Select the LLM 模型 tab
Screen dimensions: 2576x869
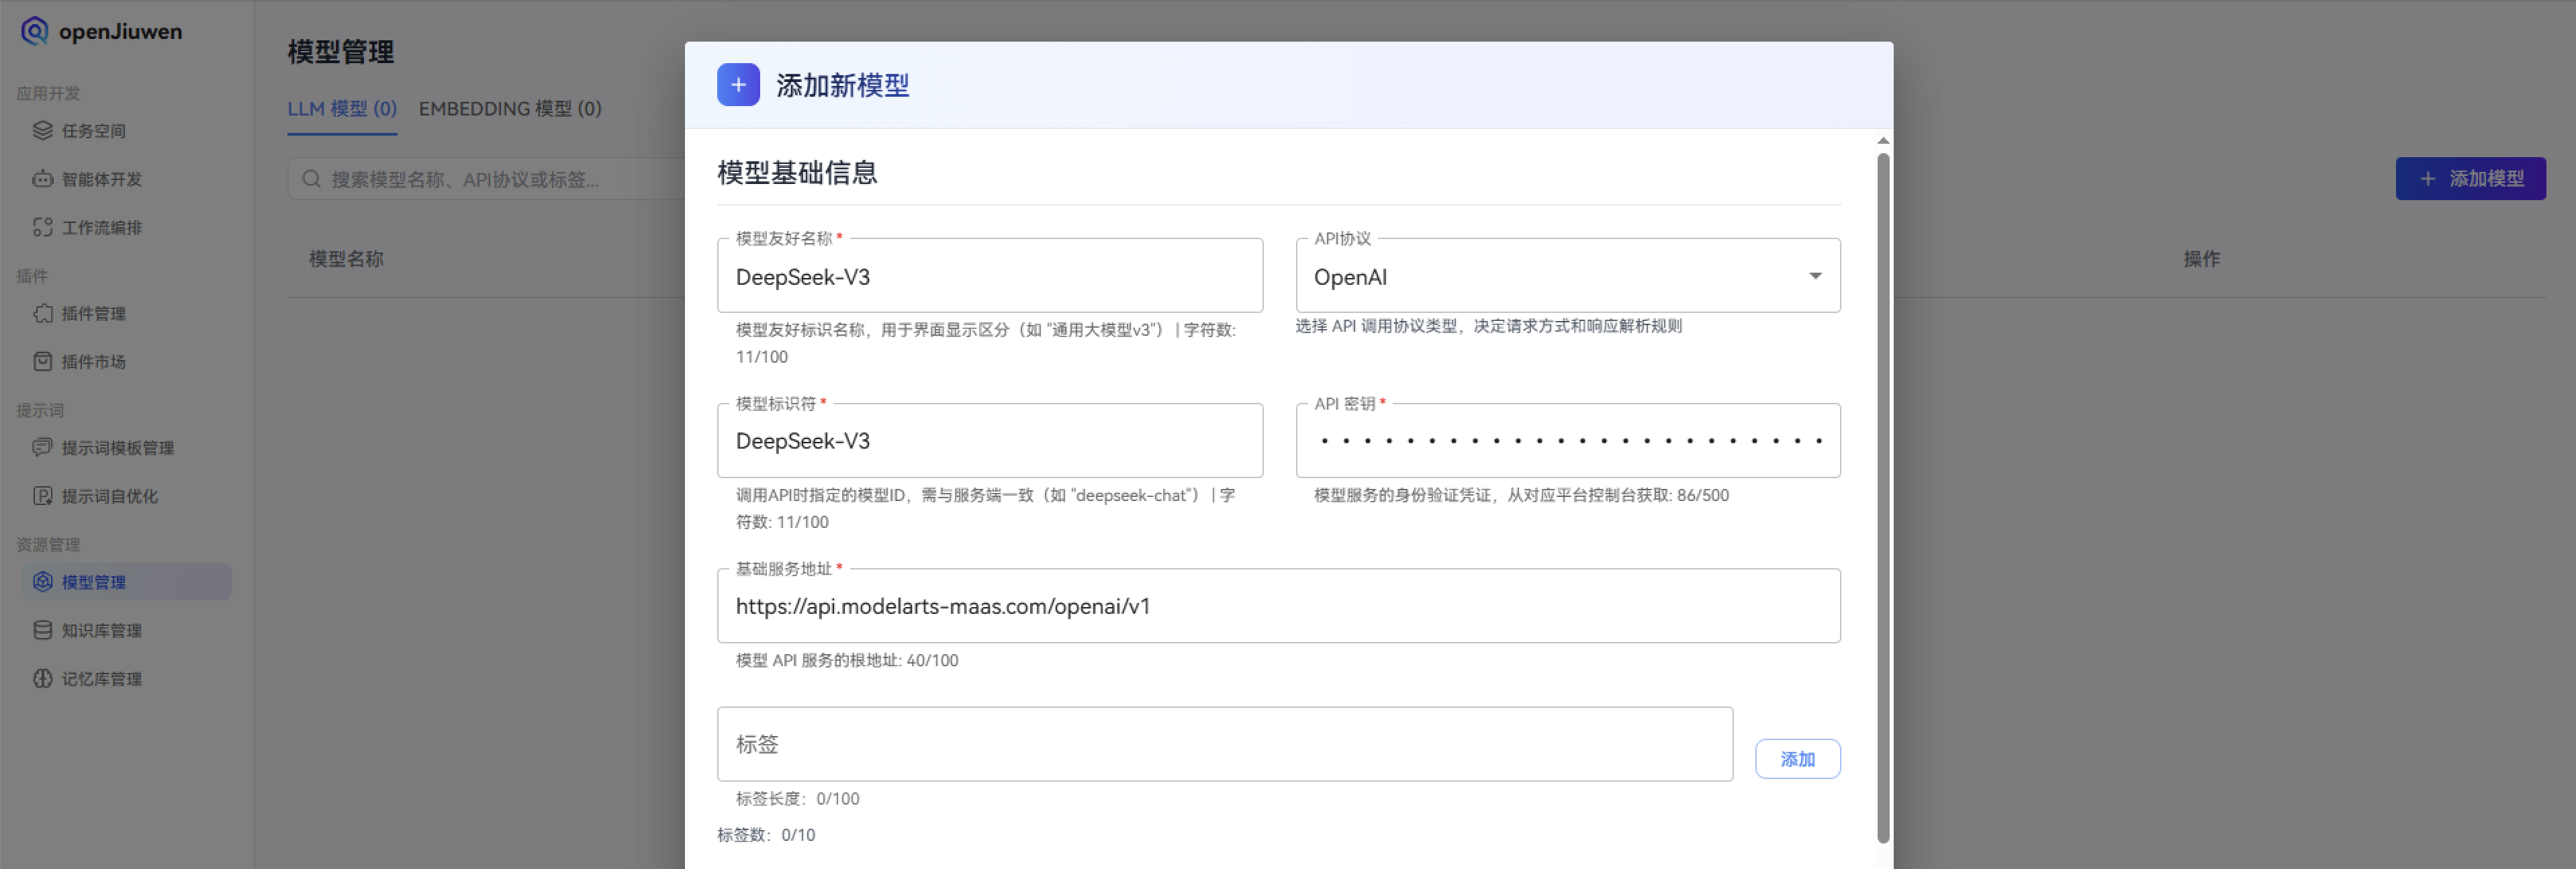pyautogui.click(x=342, y=109)
